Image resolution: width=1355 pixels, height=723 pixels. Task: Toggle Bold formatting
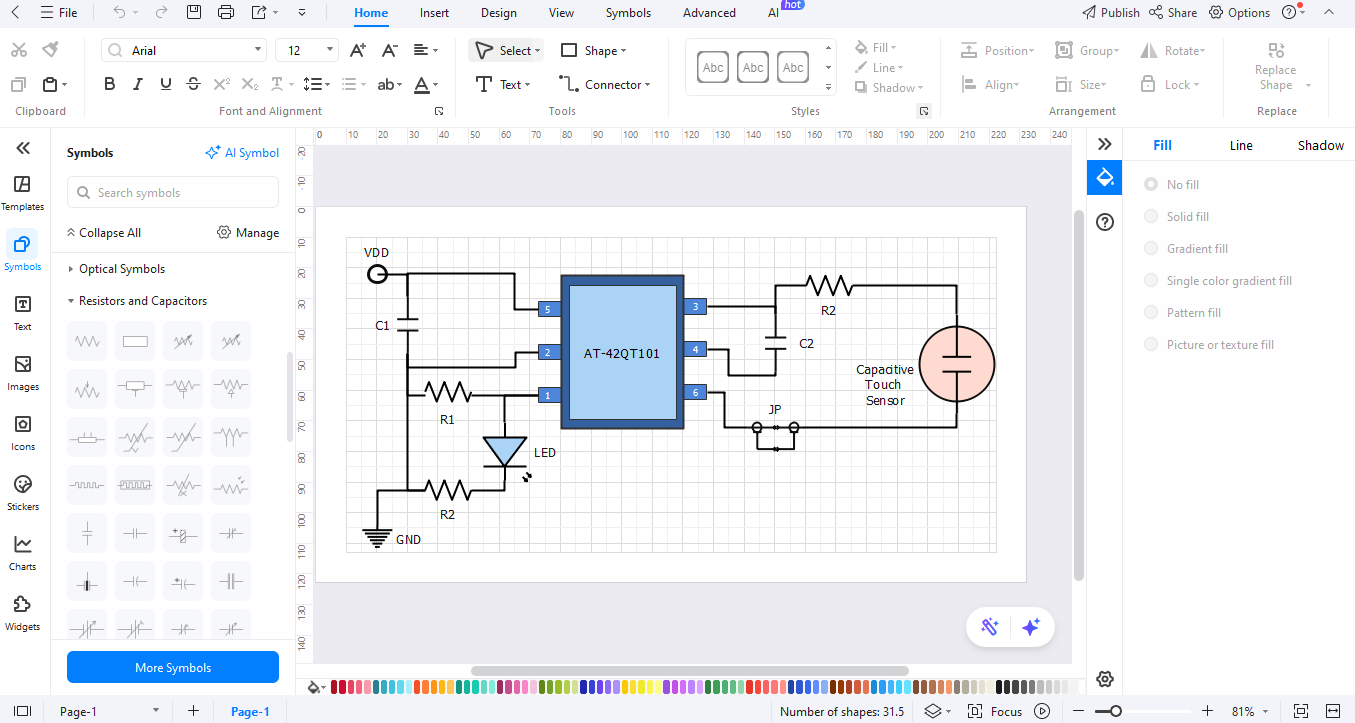pyautogui.click(x=111, y=84)
